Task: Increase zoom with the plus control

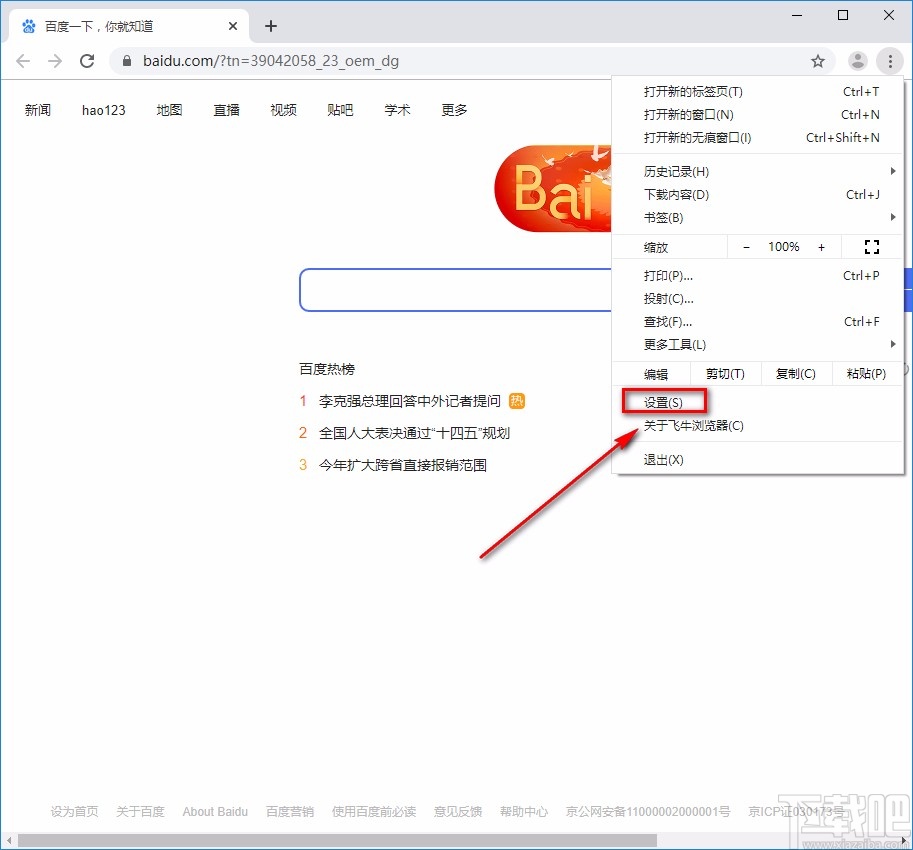Action: click(x=821, y=246)
